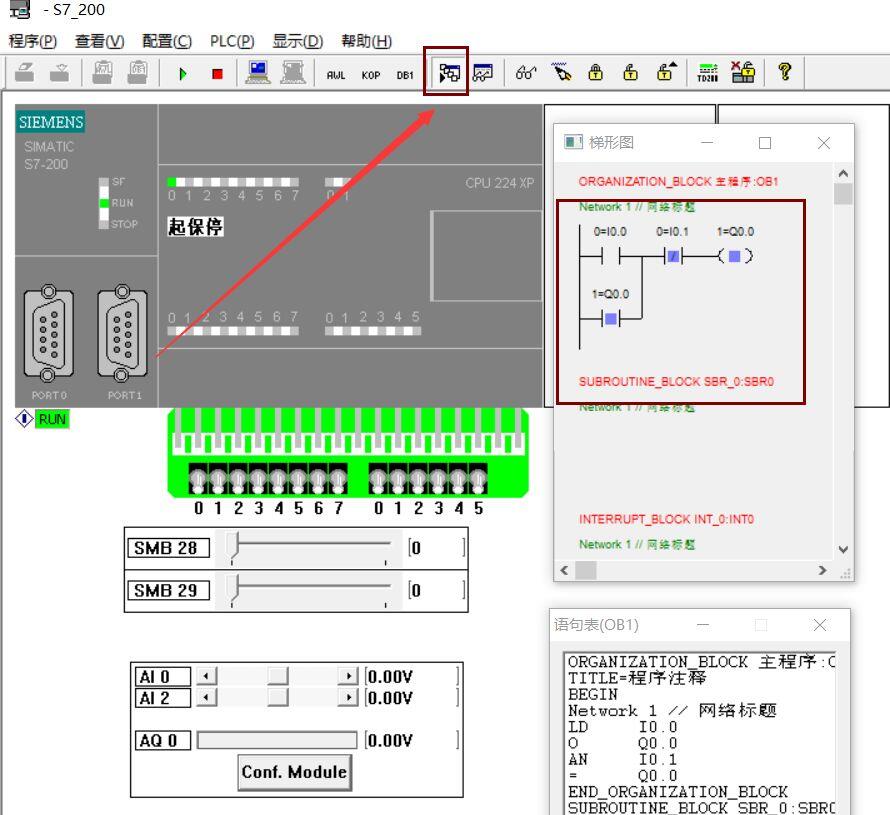Viewport: 890px width, 815px height.
Task: Click AI 0 left decrease arrow
Action: pos(207,676)
